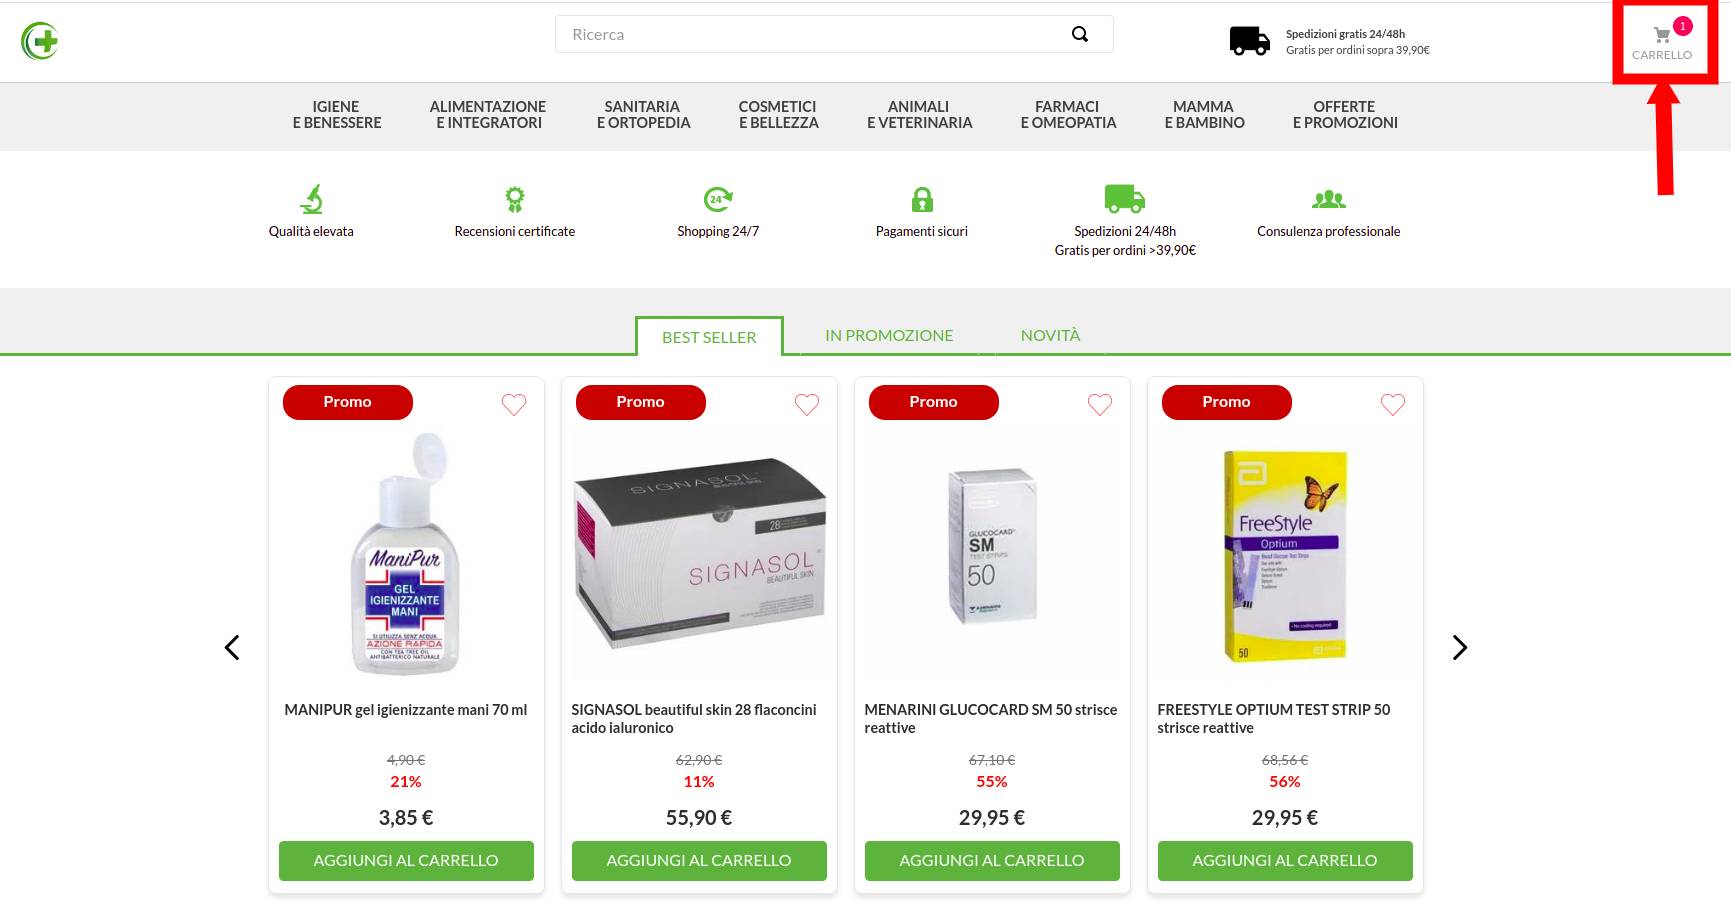
Task: Click the Consulenza professionale people icon
Action: pos(1329,199)
